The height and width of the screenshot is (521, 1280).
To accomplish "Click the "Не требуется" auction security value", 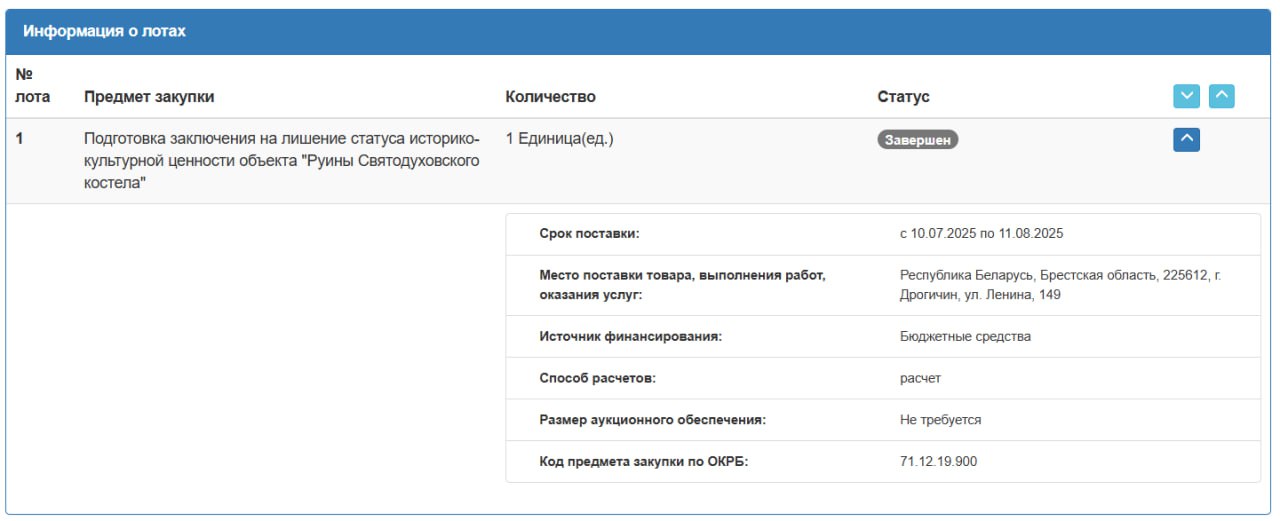I will 940,420.
